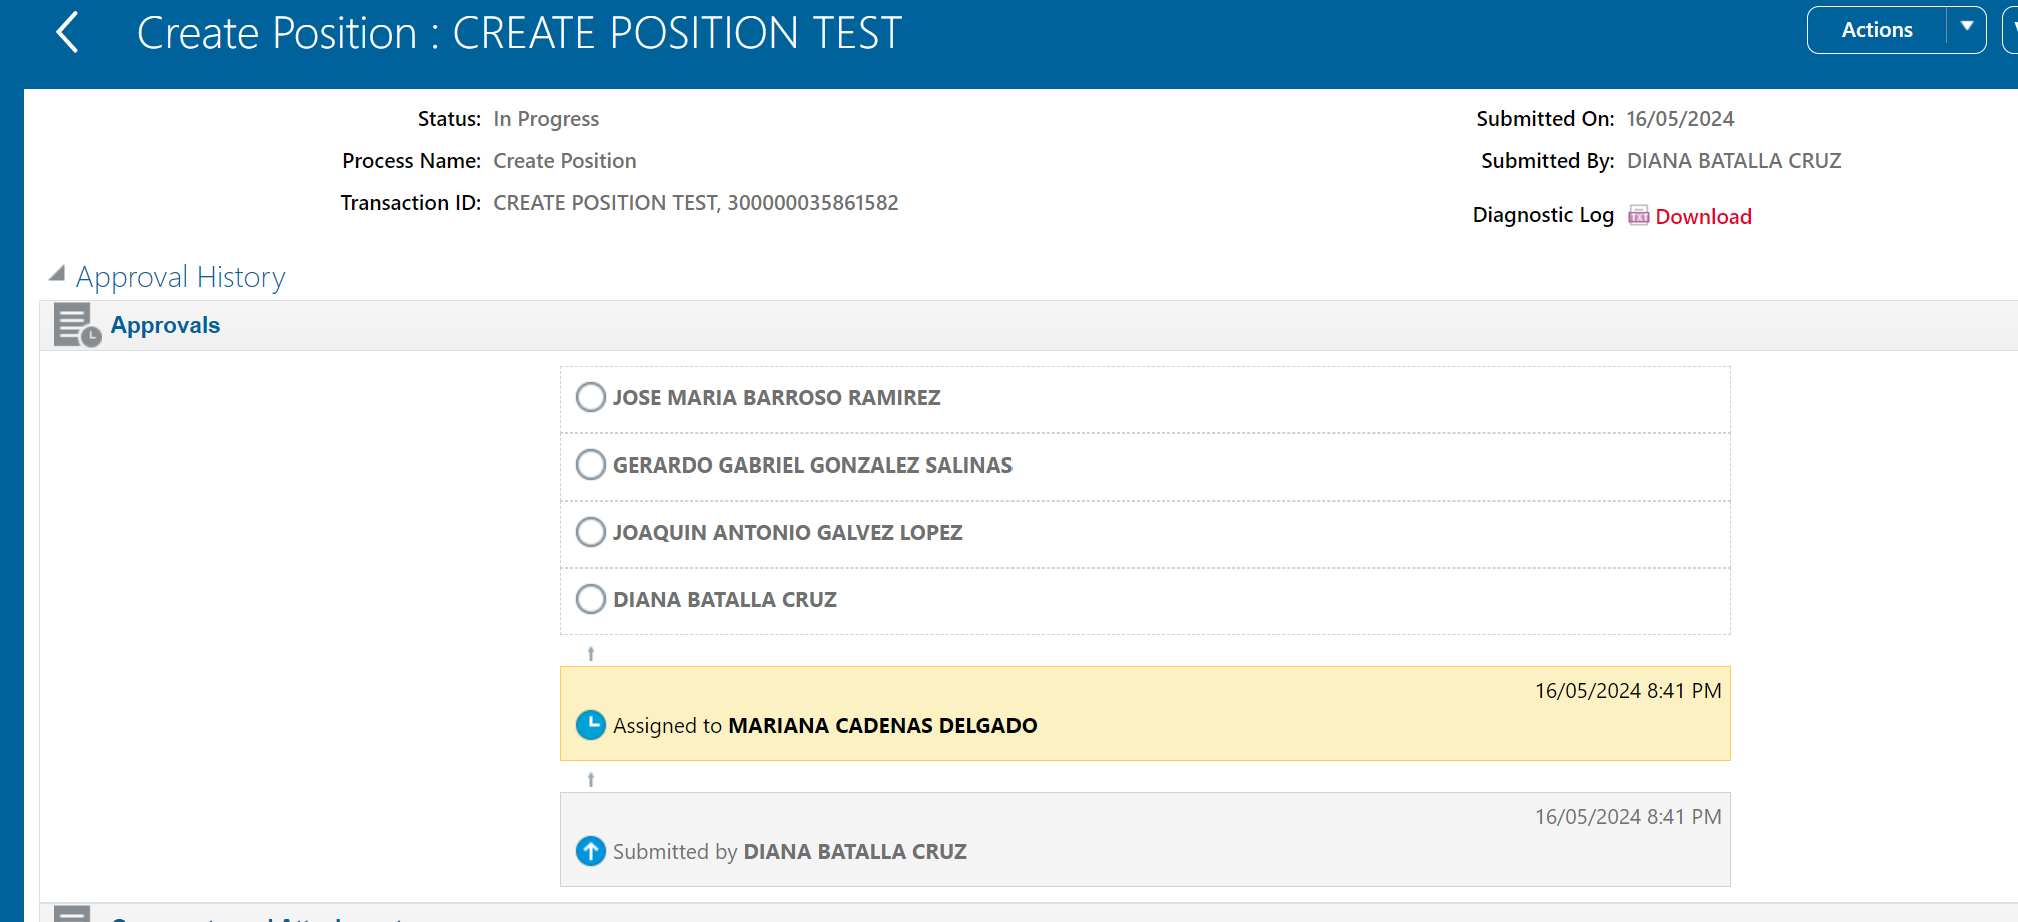
Task: Click the Approval History heading
Action: tap(181, 276)
